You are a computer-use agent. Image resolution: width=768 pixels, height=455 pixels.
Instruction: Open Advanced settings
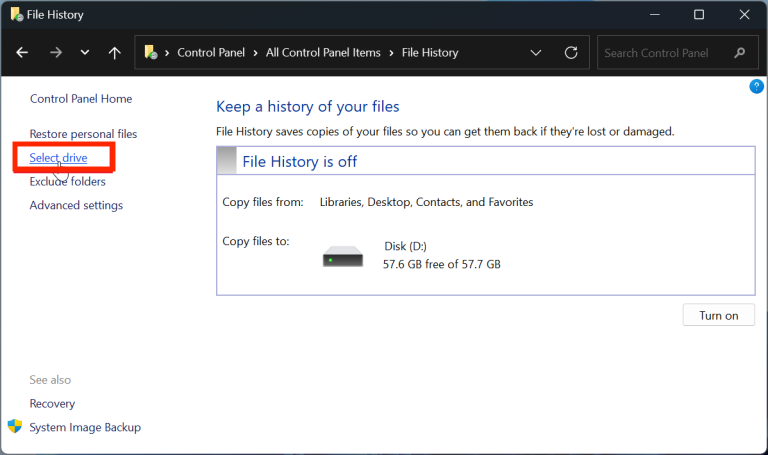tap(76, 205)
